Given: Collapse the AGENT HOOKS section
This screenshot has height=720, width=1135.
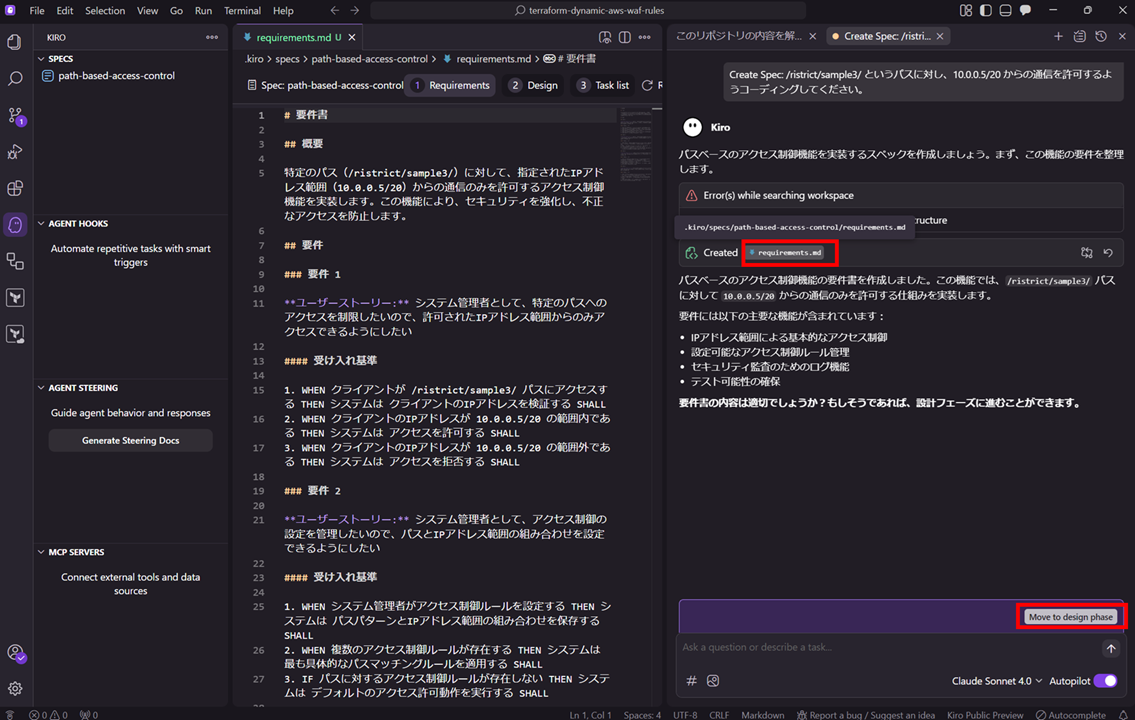Looking at the screenshot, I should (x=77, y=224).
